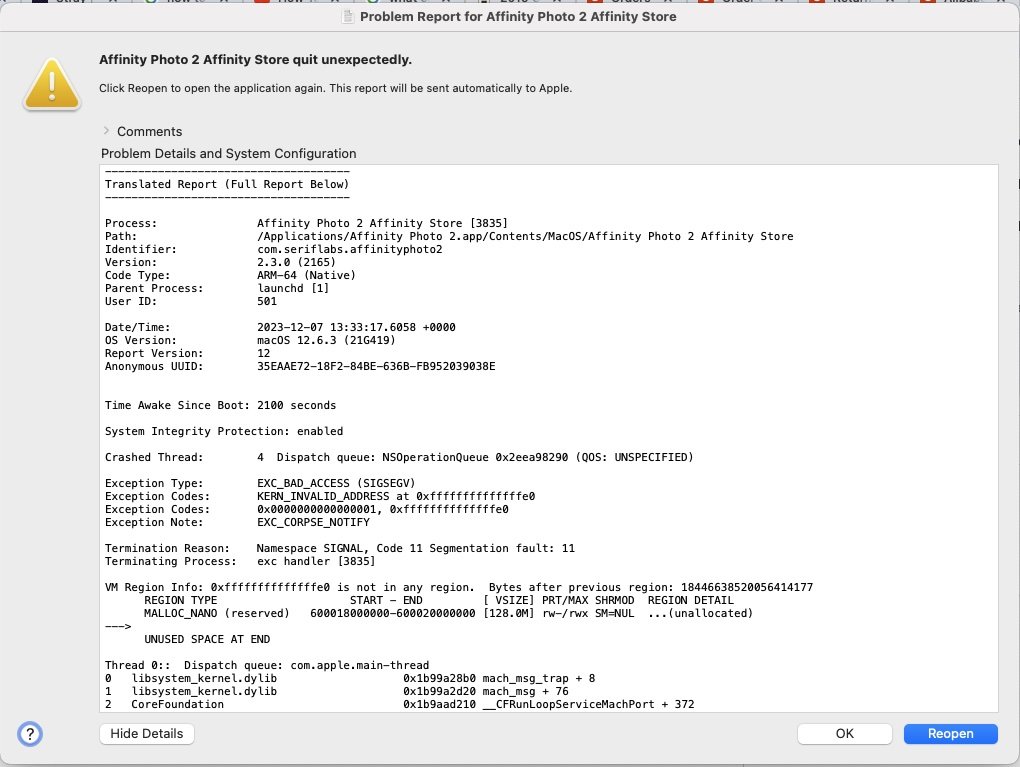Click the 'Problem Details and System Configuration' label

[x=228, y=154]
